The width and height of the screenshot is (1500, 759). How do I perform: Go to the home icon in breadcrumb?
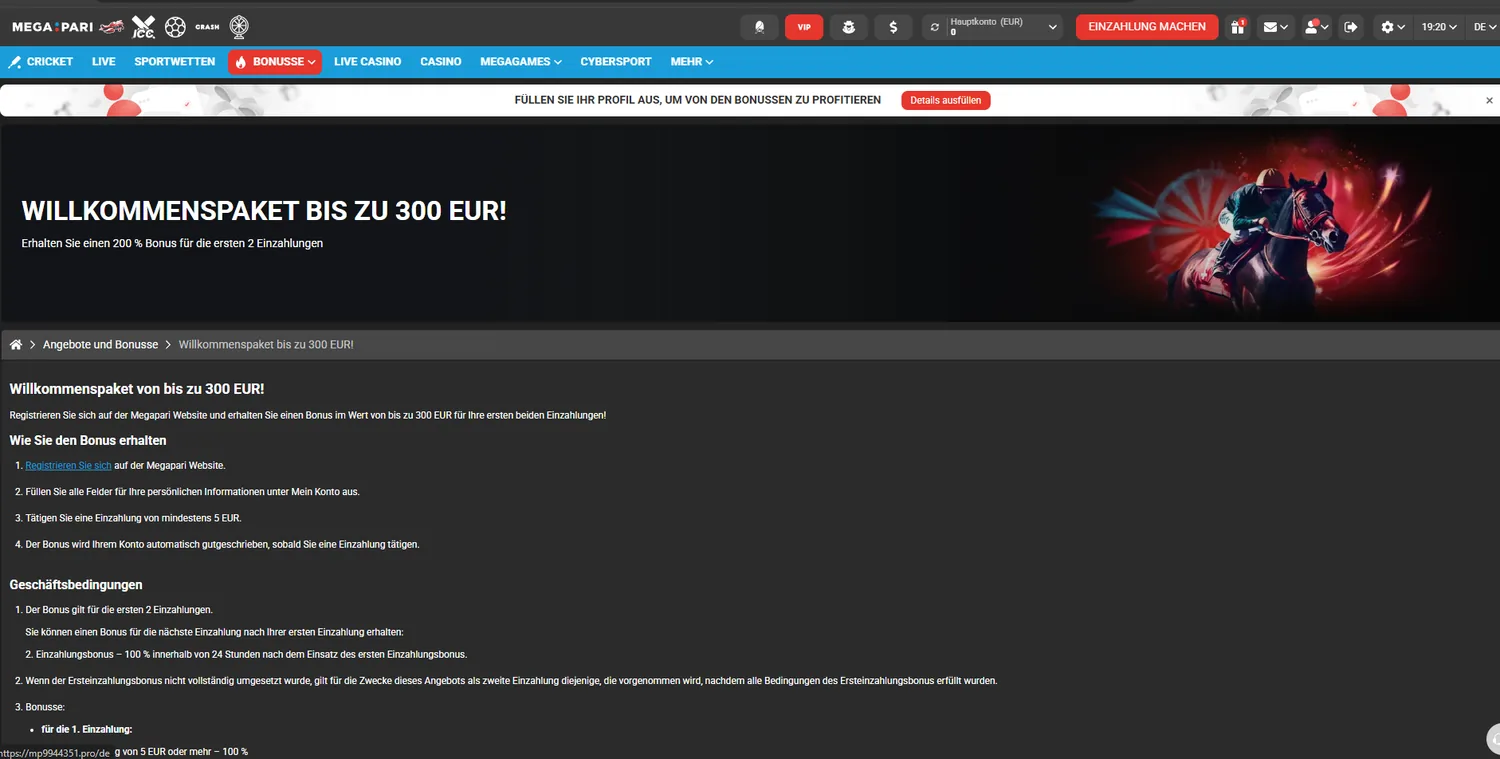tap(16, 344)
